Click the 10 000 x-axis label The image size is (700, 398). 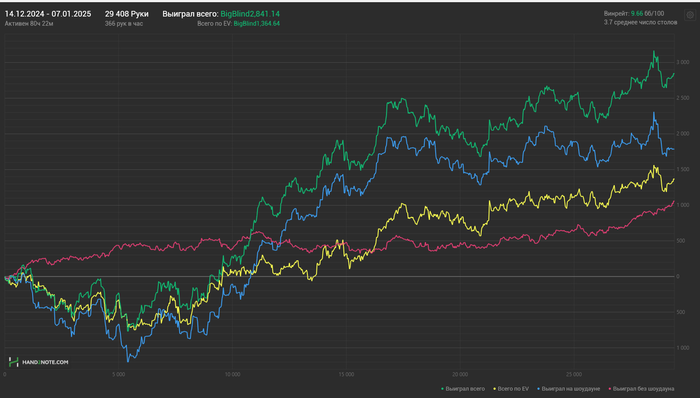[x=232, y=374]
